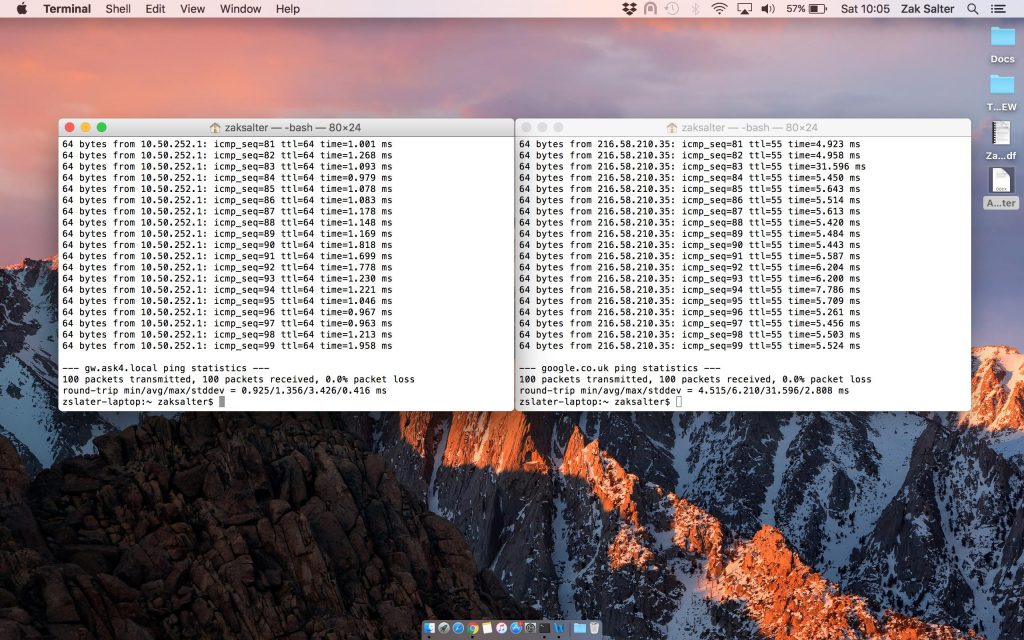Open the black-and-white circular app in Dock
This screenshot has height=640, width=1024.
tap(530, 628)
